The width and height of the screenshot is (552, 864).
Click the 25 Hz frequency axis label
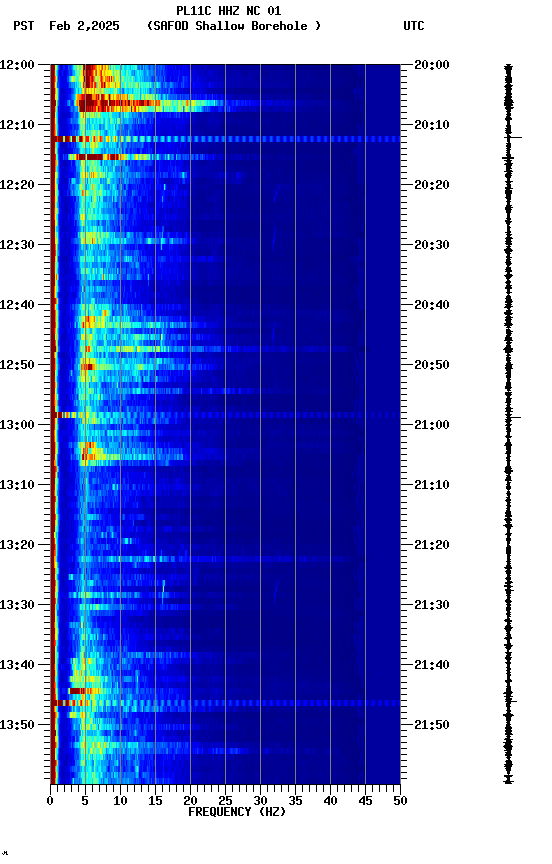[x=225, y=801]
